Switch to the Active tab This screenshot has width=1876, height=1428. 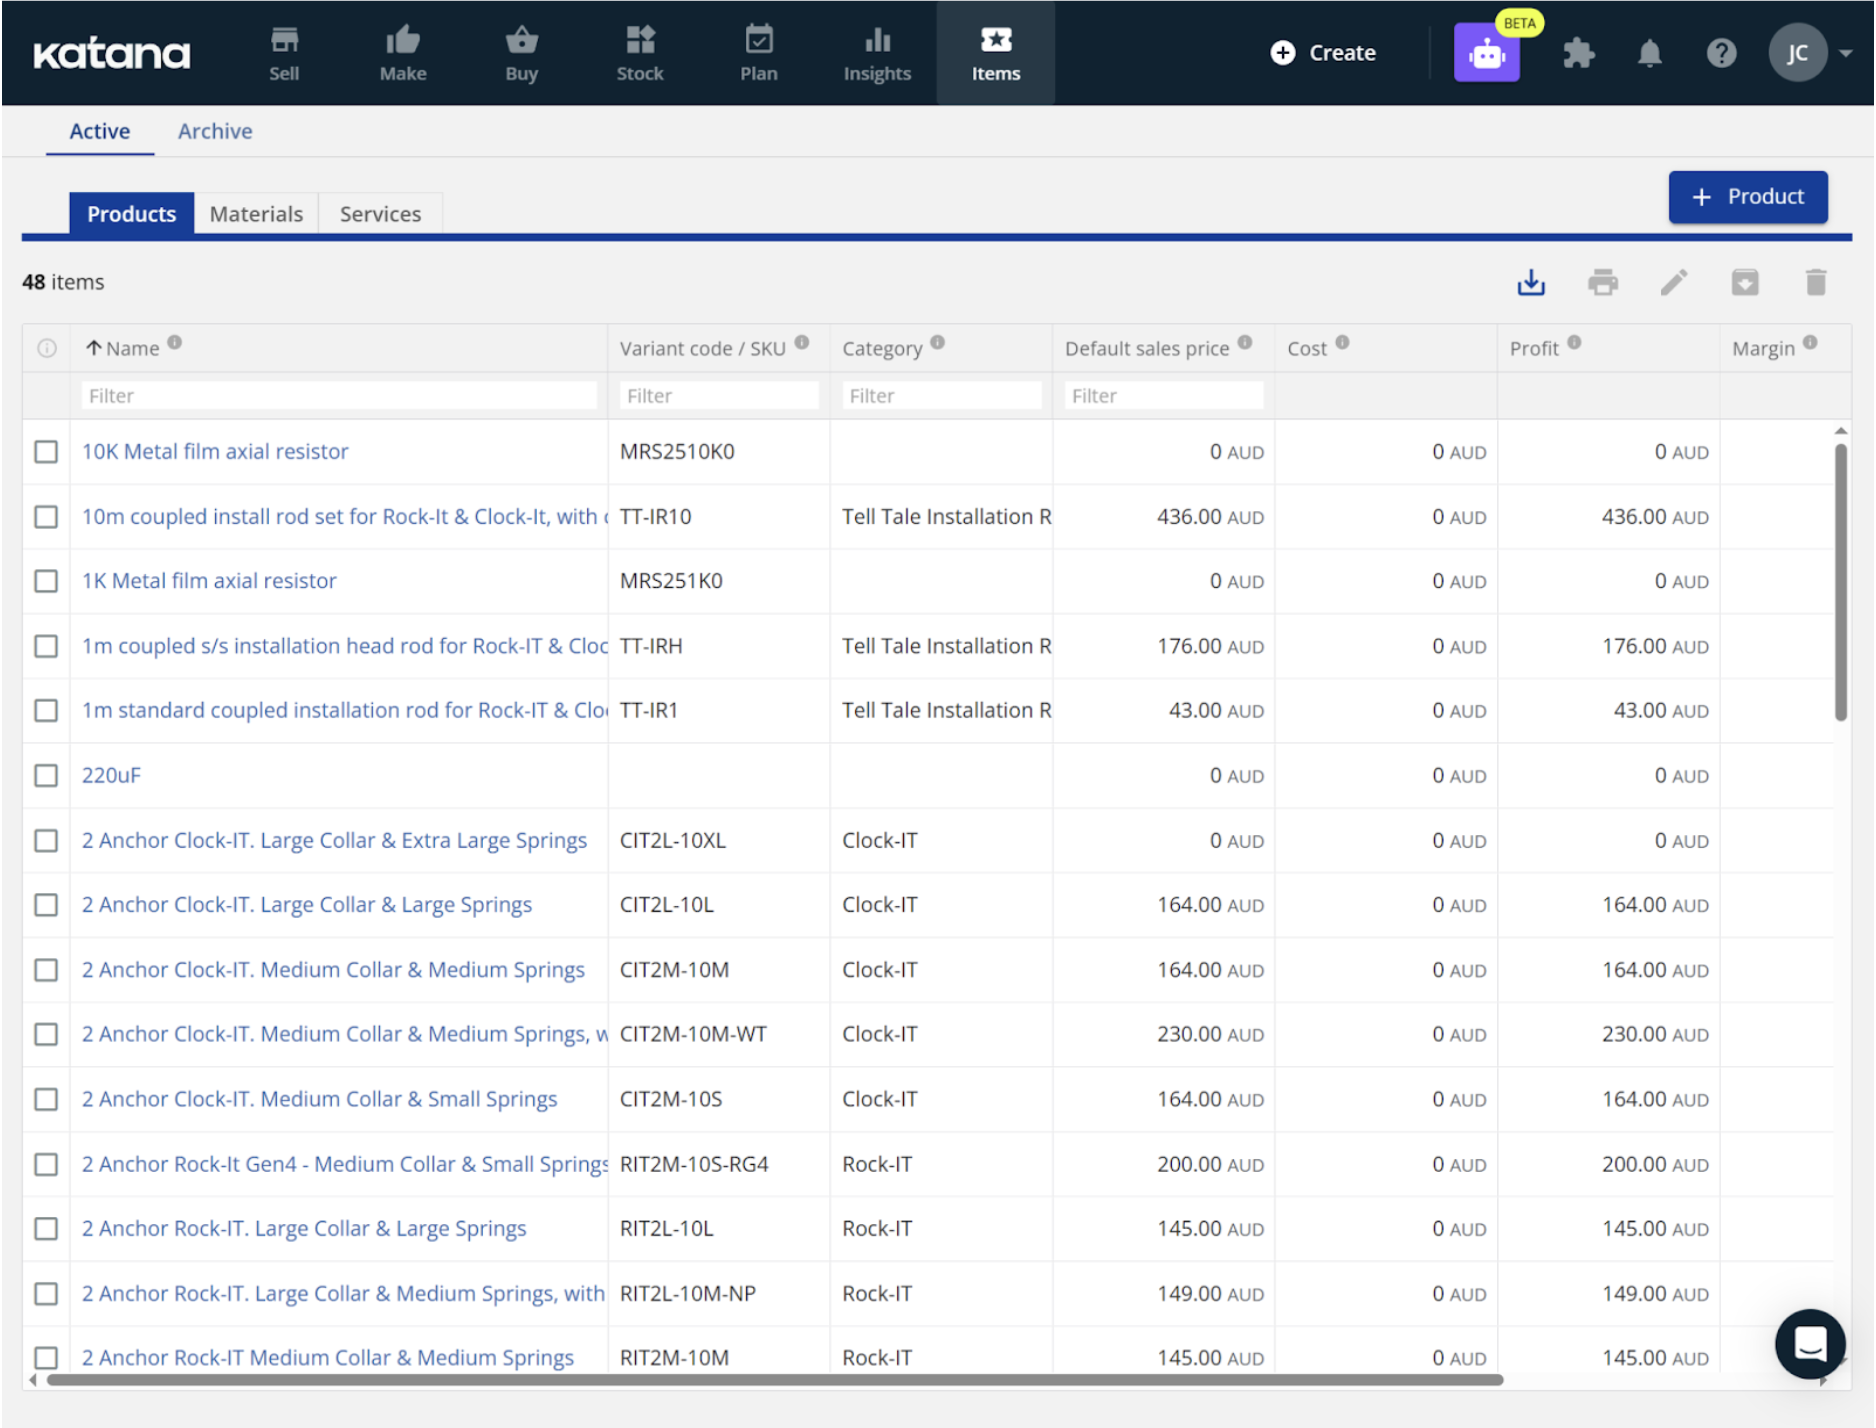(x=100, y=131)
